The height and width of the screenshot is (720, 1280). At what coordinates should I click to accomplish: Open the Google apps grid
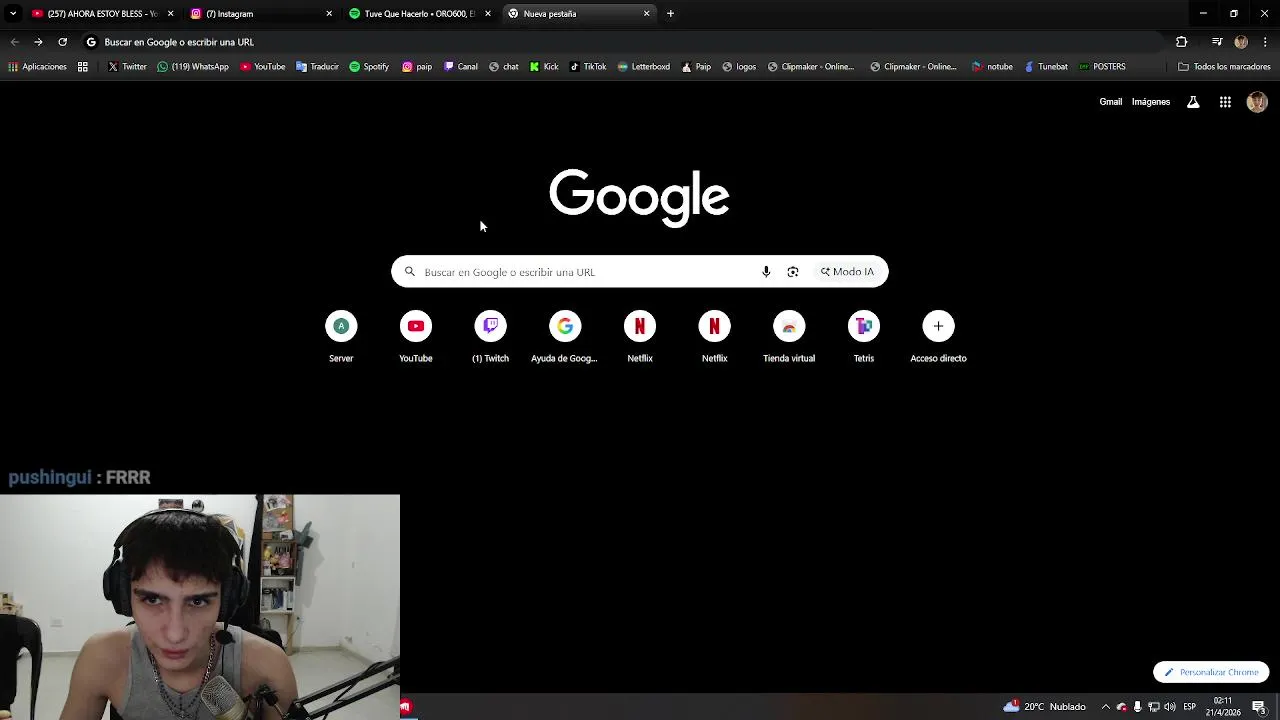1225,102
